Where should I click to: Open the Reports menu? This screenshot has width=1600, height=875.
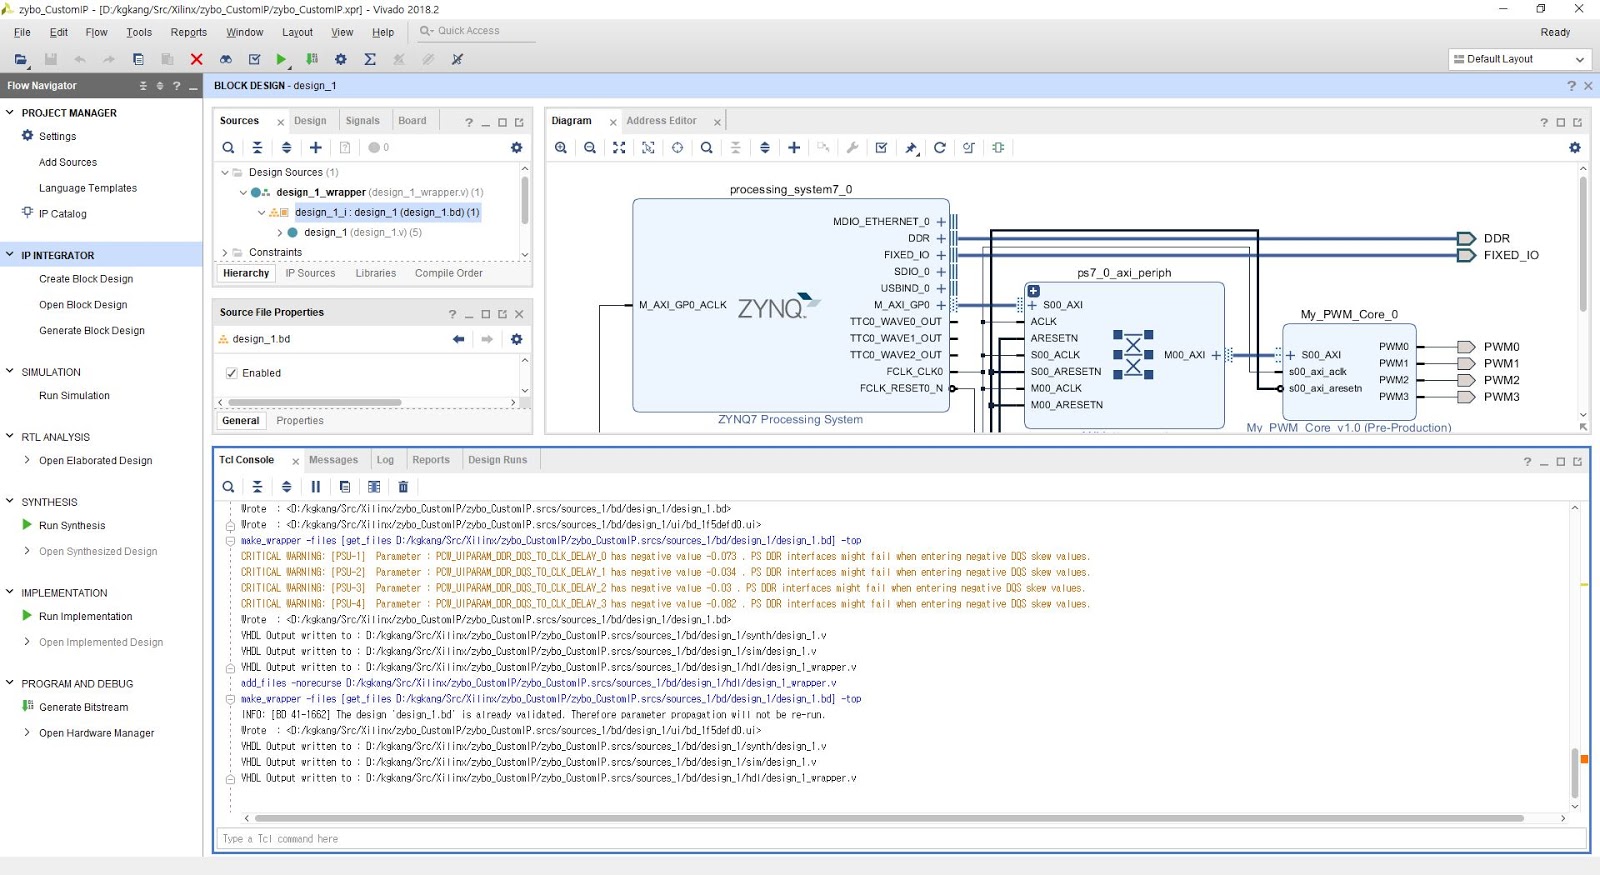click(x=189, y=32)
